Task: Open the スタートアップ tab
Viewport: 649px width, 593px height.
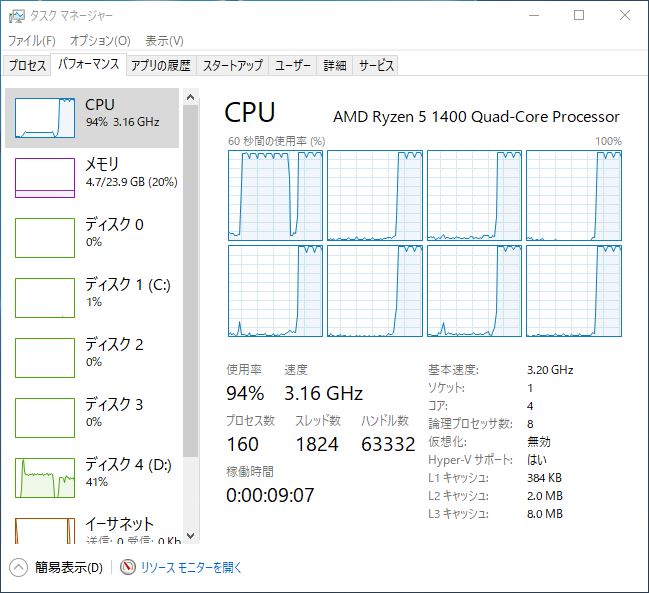Action: tap(233, 65)
